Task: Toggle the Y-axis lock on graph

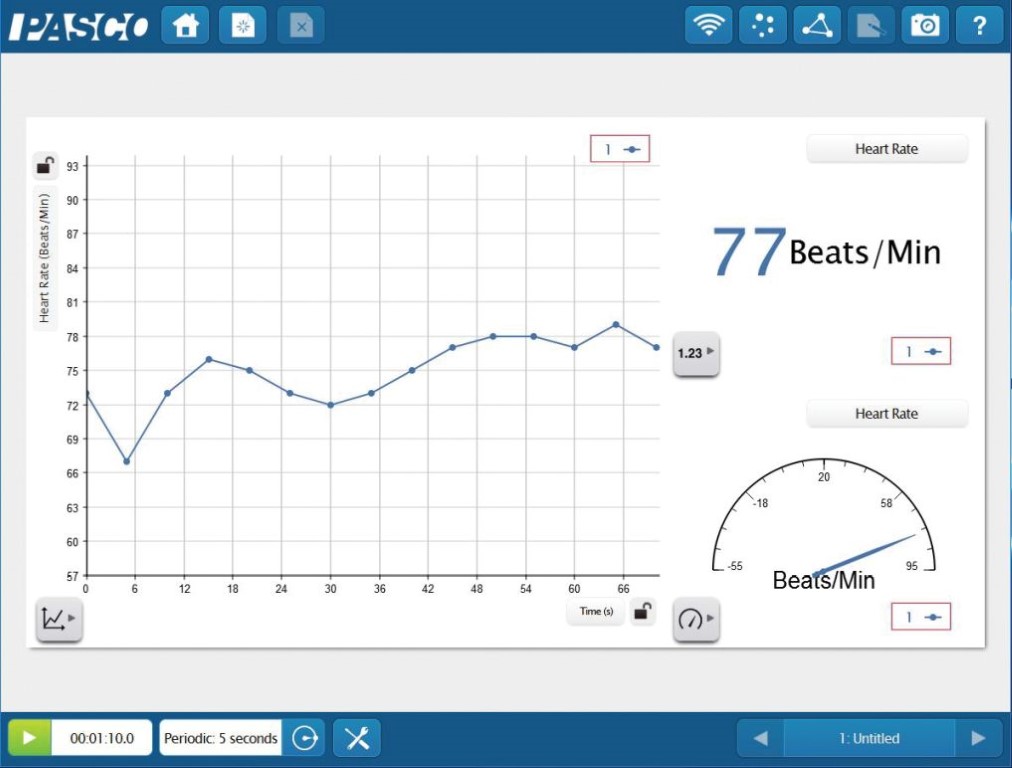Action: (x=45, y=165)
